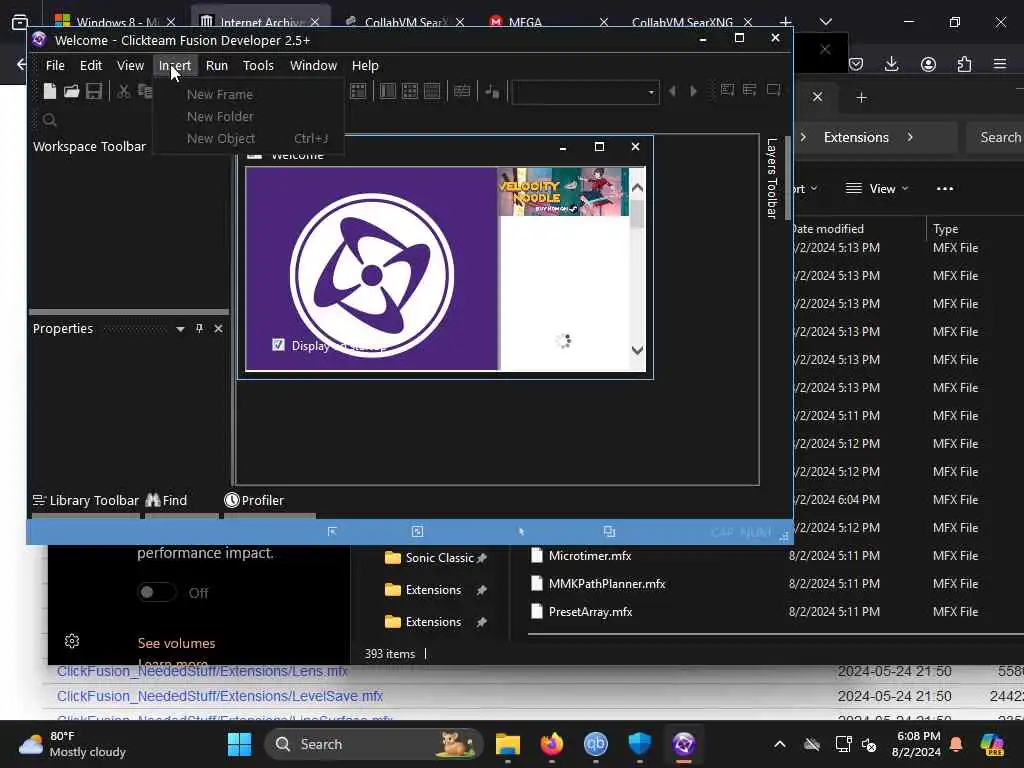The width and height of the screenshot is (1024, 768).
Task: Select the Microtimer.mfx file
Action: (590, 556)
